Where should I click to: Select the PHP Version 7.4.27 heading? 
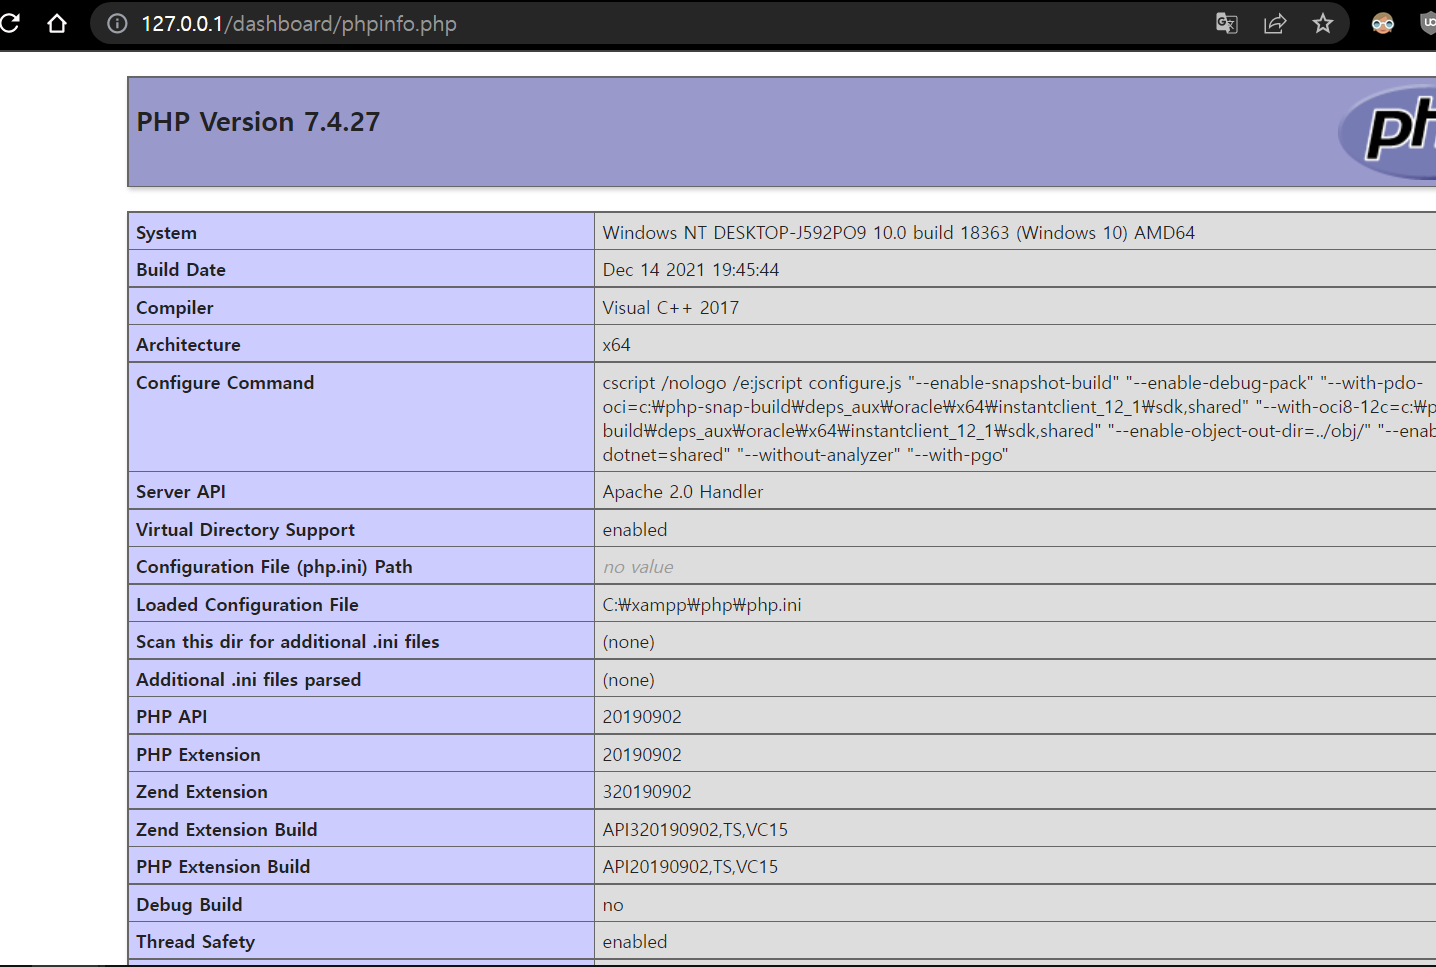[258, 122]
